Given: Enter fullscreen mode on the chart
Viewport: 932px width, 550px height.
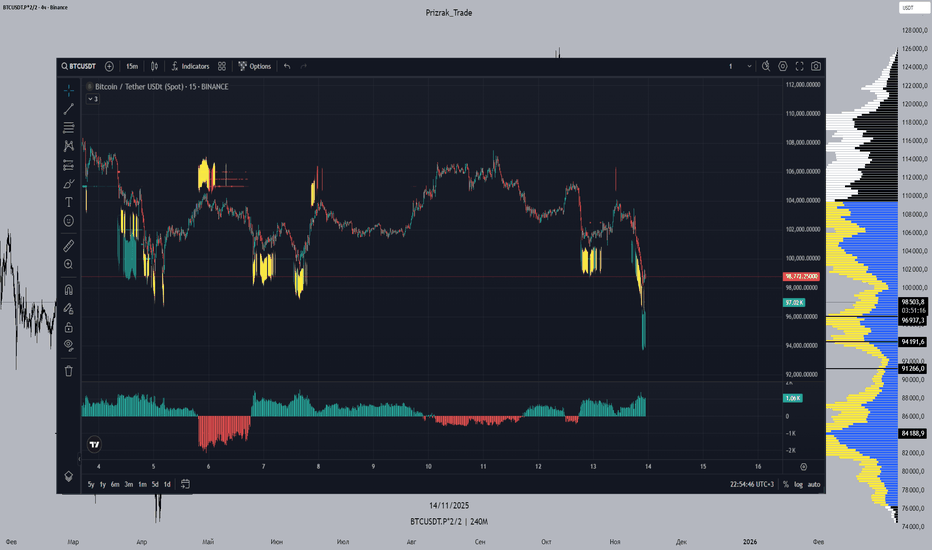Looking at the screenshot, I should [800, 66].
